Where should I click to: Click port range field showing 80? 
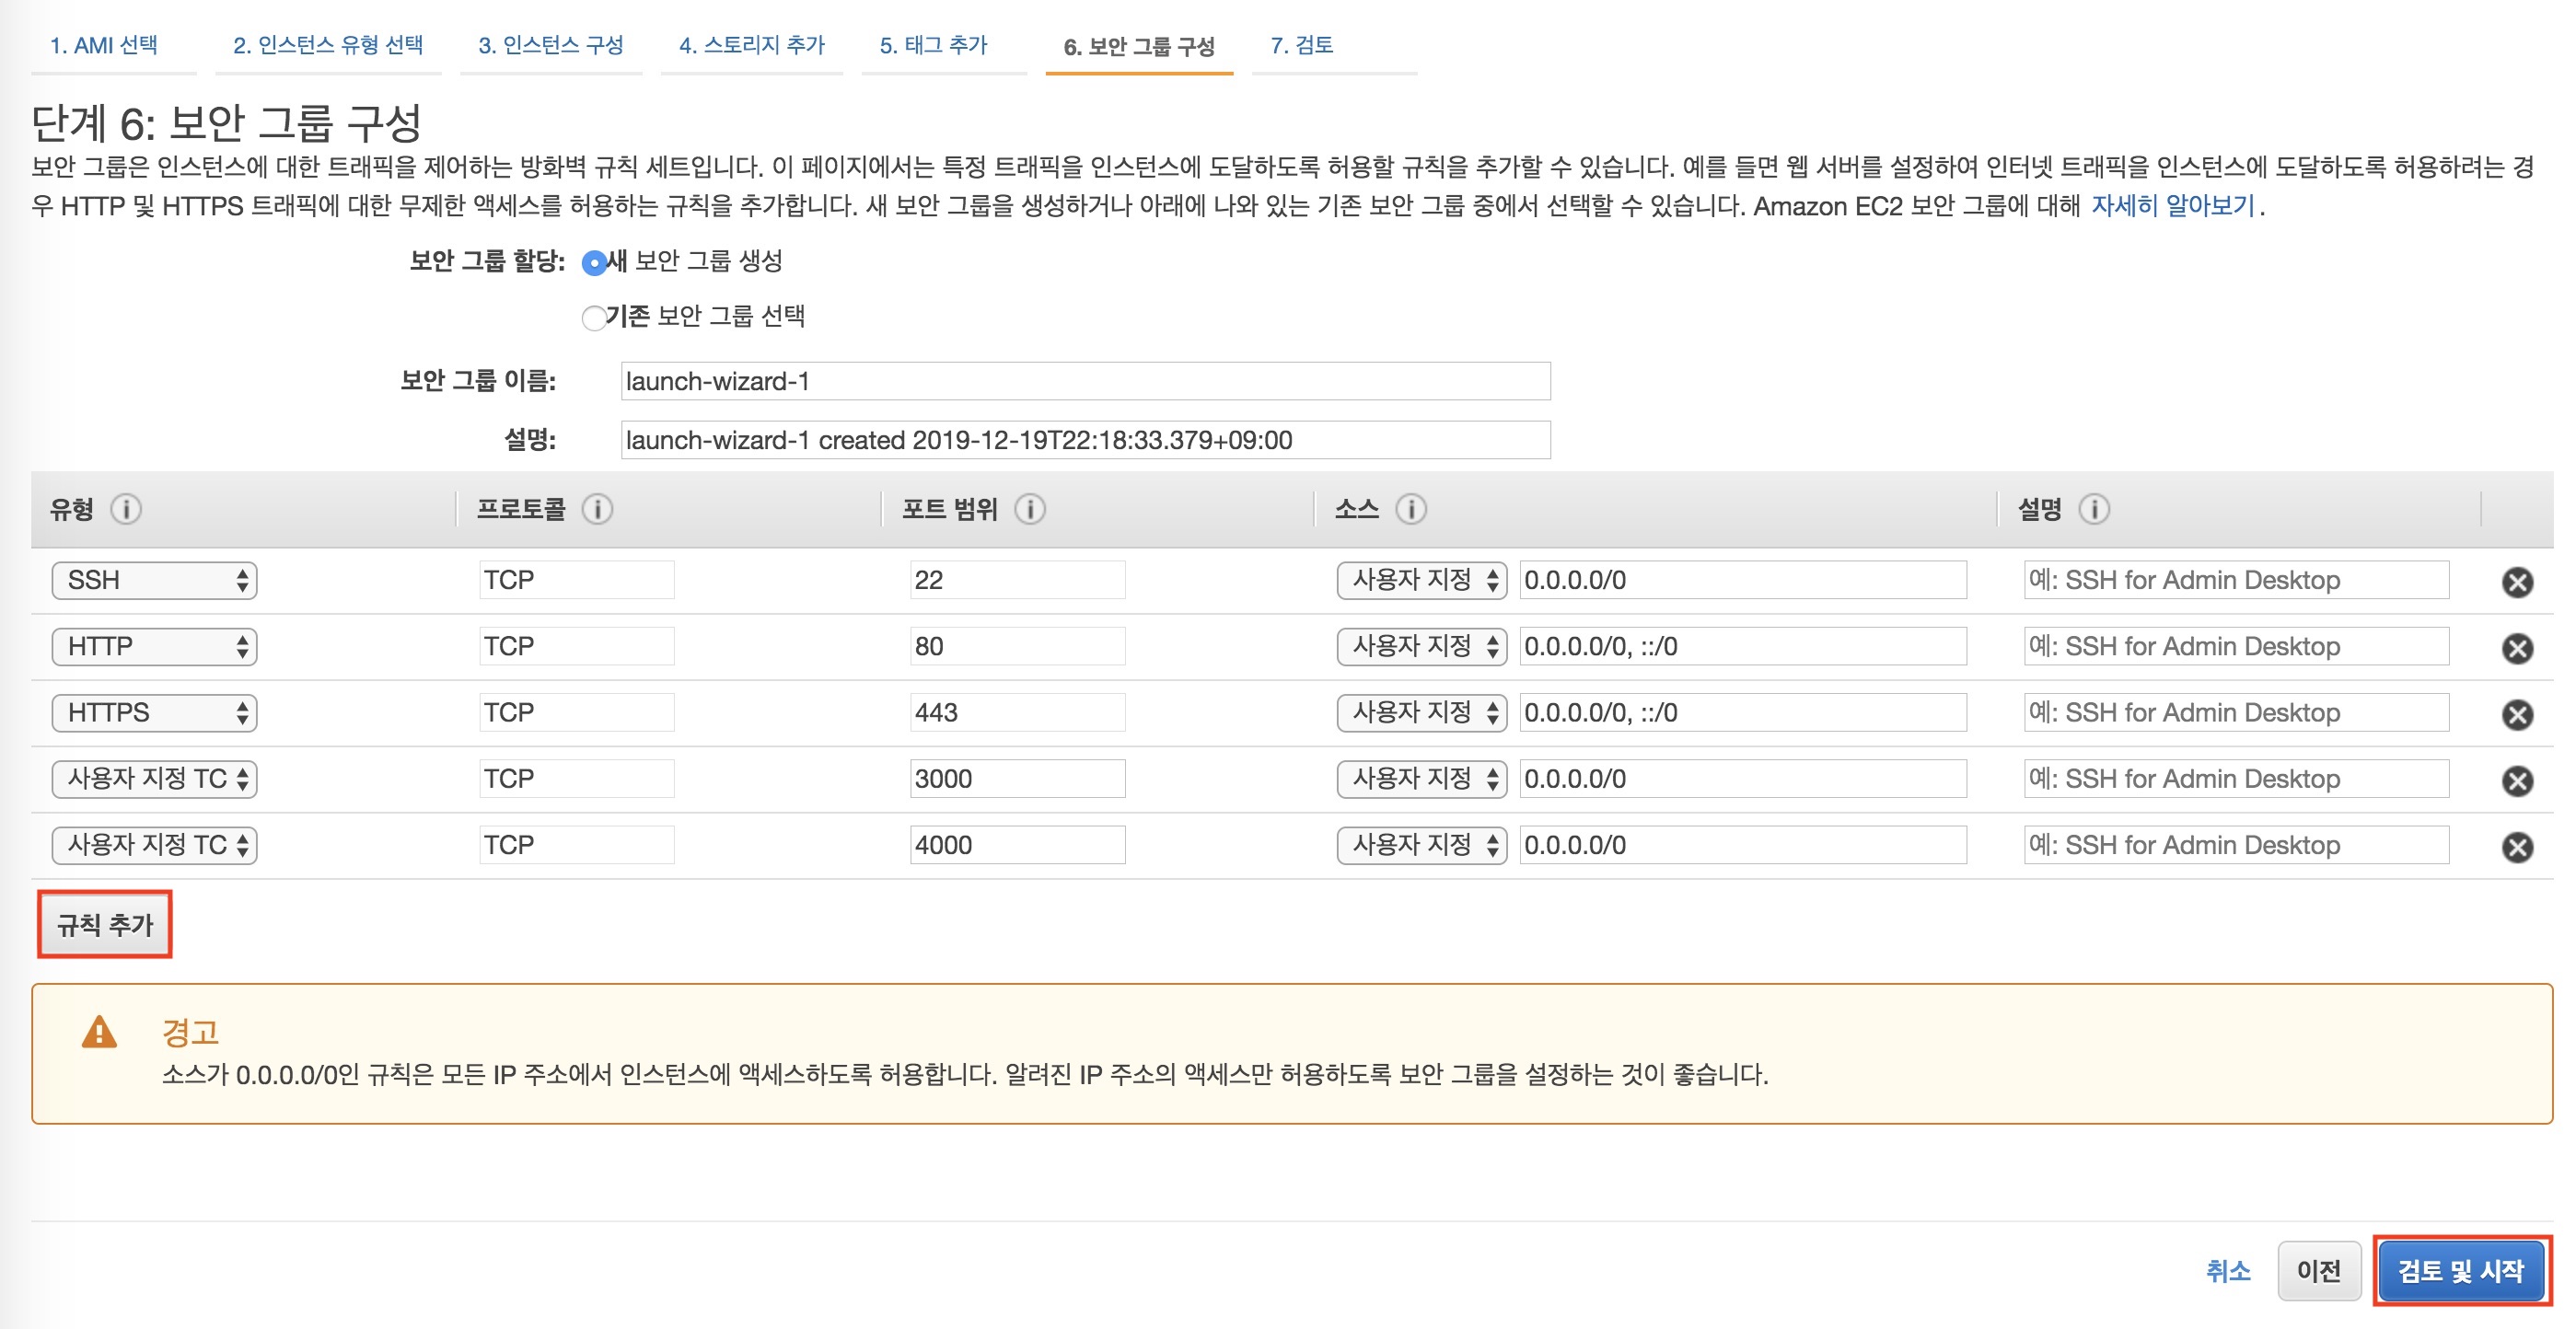tap(1017, 646)
